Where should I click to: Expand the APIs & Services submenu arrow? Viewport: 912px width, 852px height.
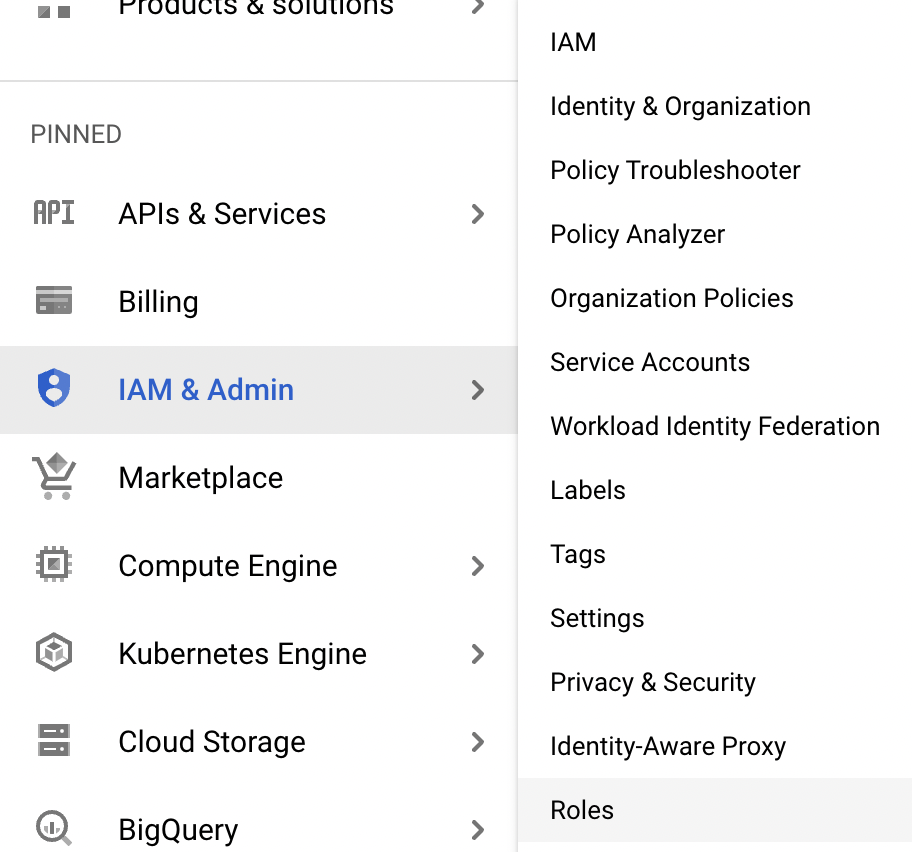coord(478,214)
